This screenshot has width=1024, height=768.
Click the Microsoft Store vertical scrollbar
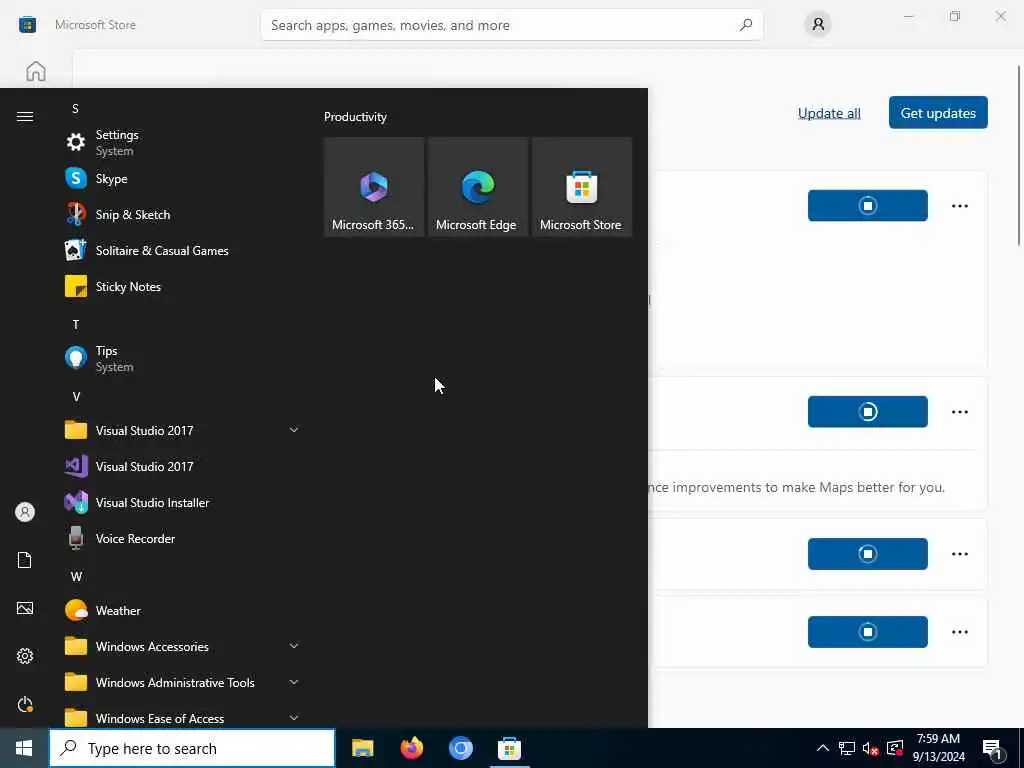(x=1019, y=155)
